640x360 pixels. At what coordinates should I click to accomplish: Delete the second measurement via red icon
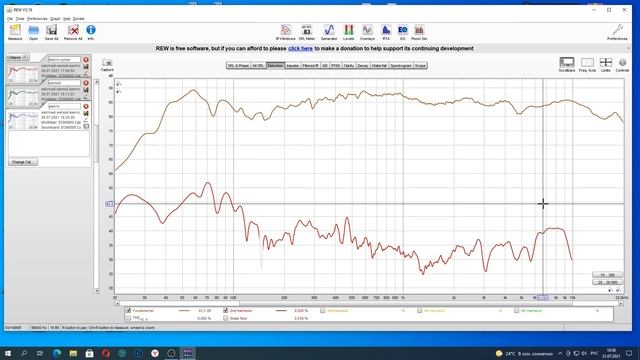pyautogui.click(x=86, y=83)
